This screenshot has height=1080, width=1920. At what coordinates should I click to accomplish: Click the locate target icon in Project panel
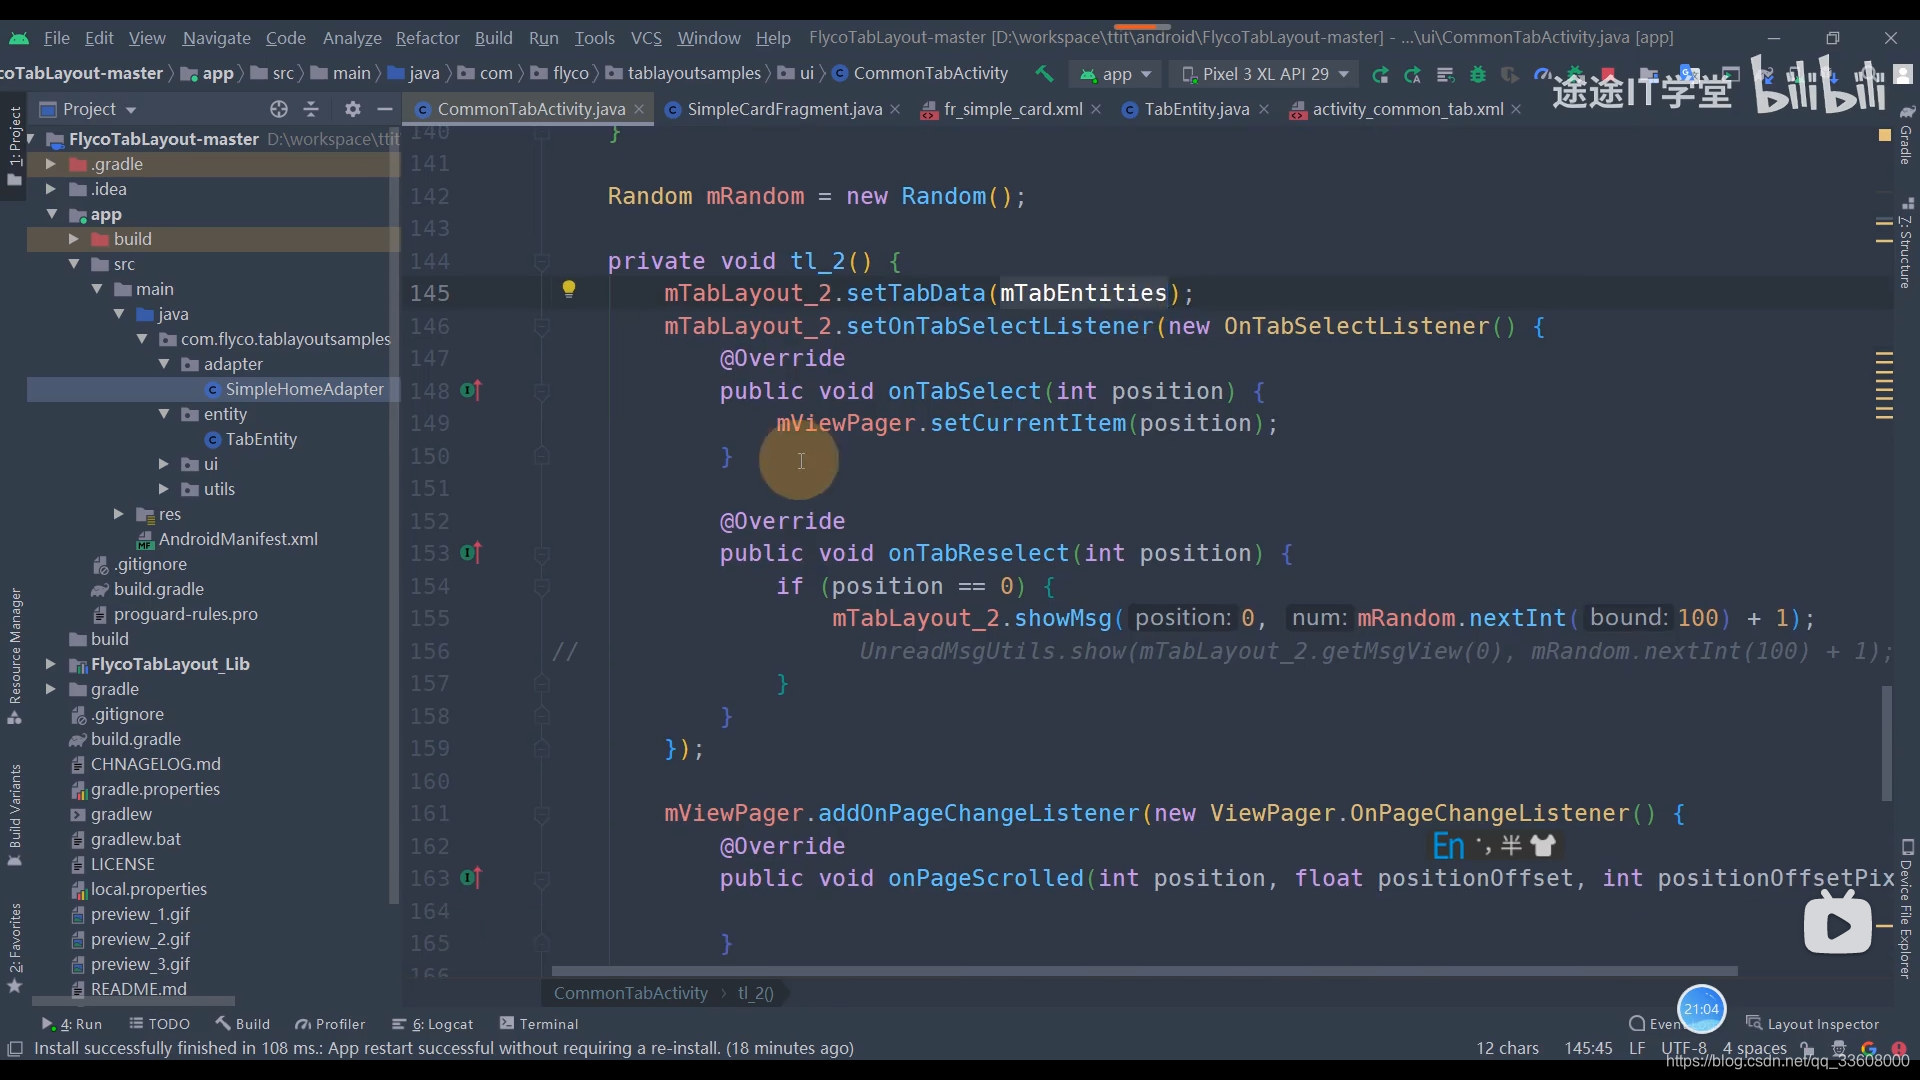[279, 109]
